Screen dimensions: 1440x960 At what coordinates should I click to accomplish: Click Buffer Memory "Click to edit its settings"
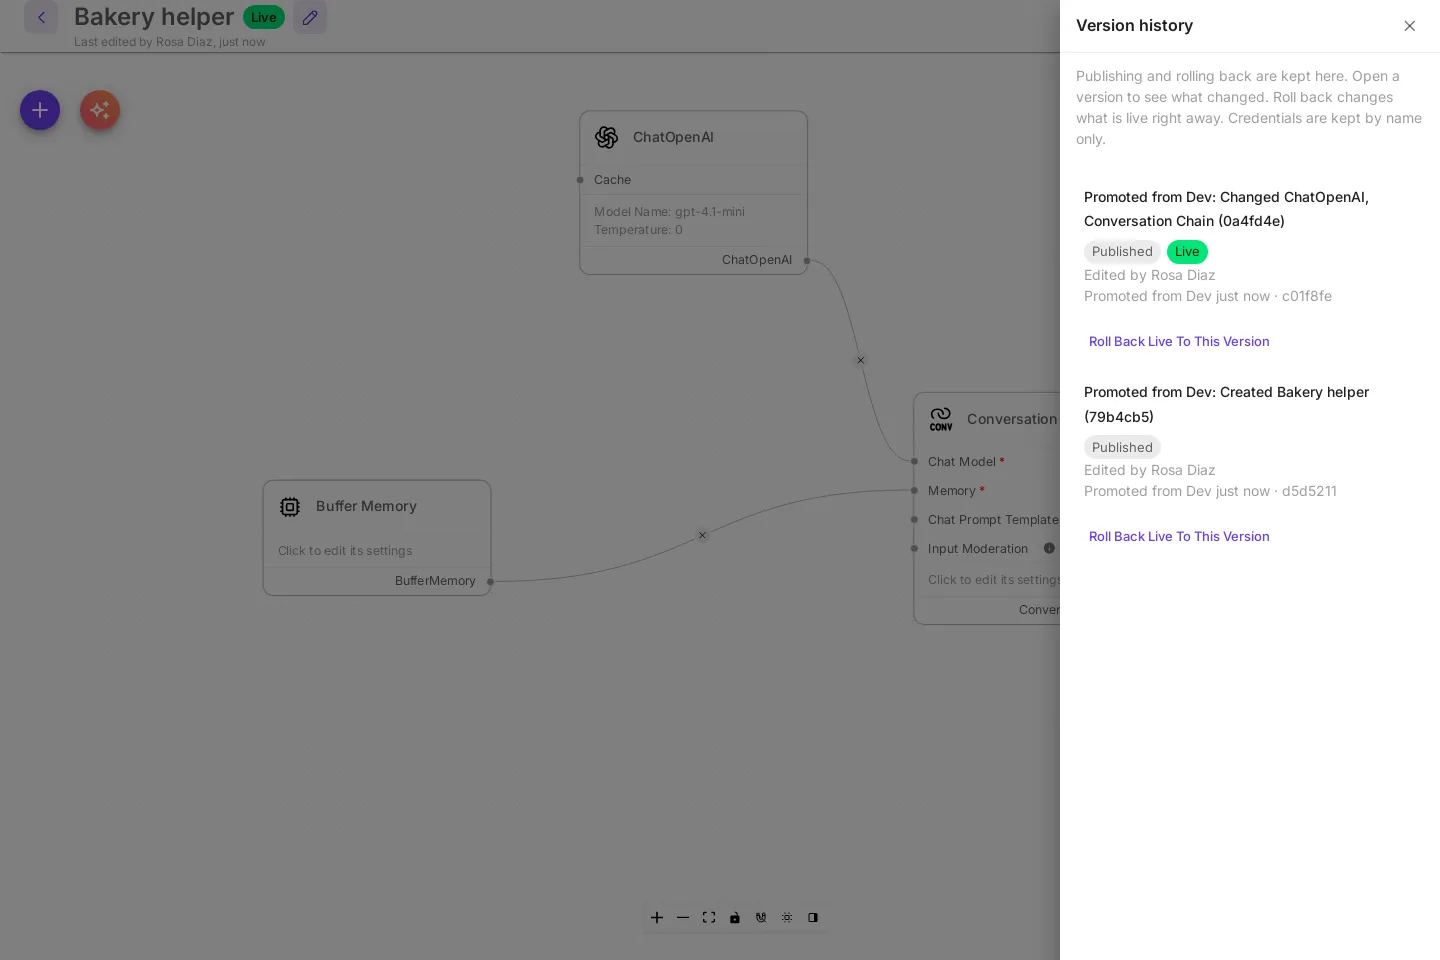[x=345, y=551]
